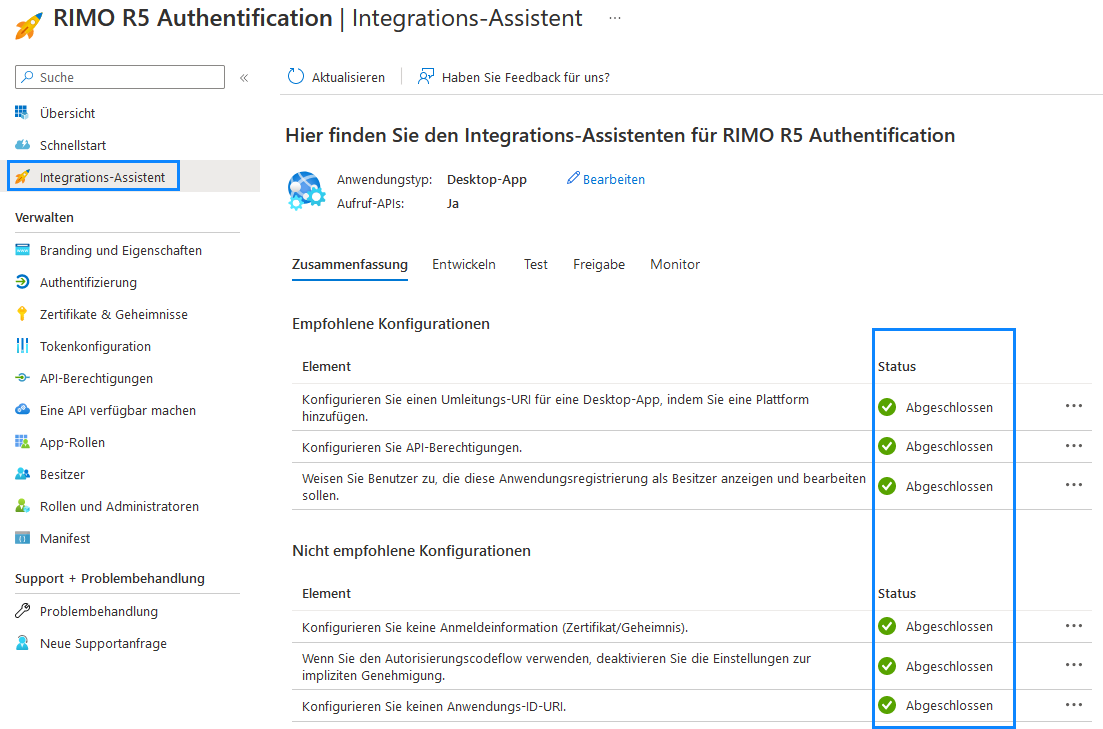Open Zertifikate & Geheimnisse

(x=114, y=315)
